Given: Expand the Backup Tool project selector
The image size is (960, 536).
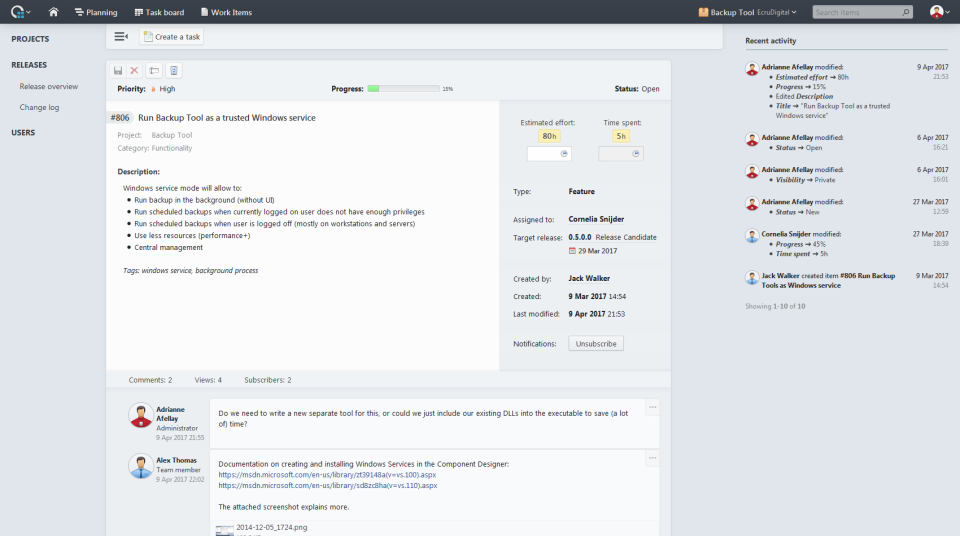Looking at the screenshot, I should (x=748, y=12).
